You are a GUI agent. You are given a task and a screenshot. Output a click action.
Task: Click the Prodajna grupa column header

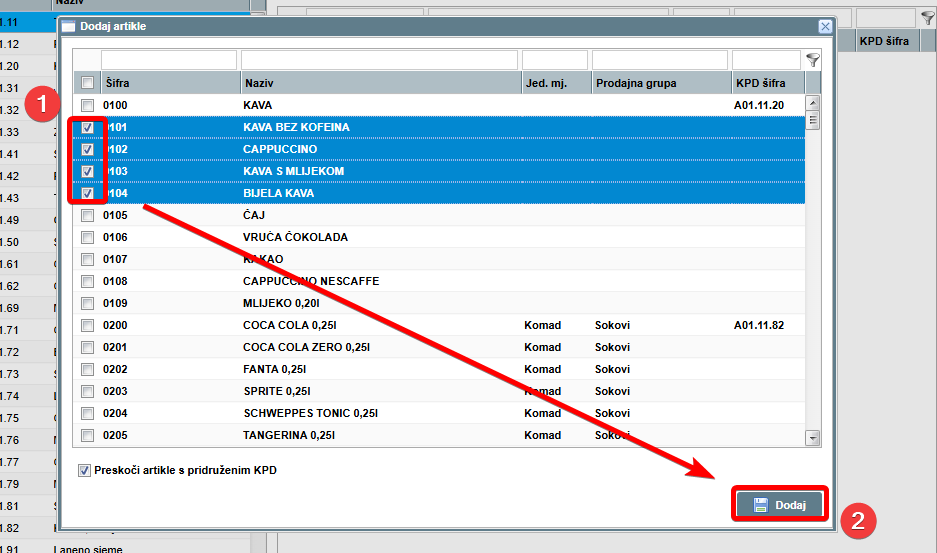click(660, 83)
